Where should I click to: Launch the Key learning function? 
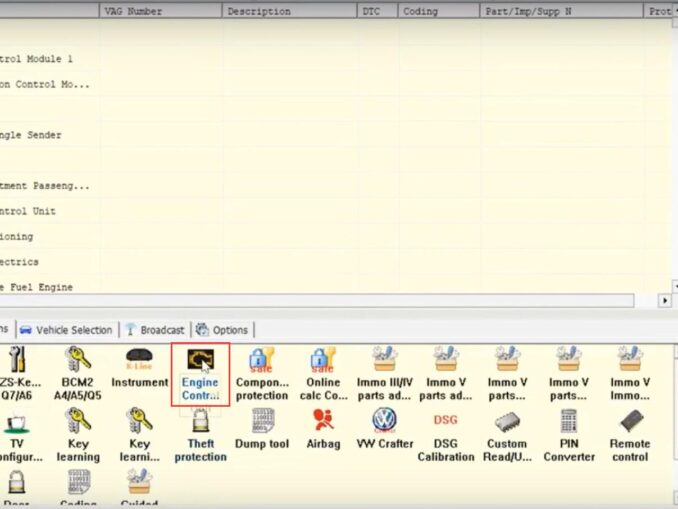pos(78,435)
